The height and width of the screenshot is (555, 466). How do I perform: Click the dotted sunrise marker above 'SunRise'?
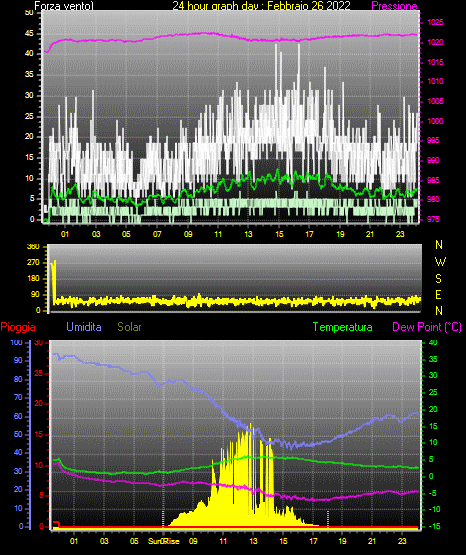point(163,519)
